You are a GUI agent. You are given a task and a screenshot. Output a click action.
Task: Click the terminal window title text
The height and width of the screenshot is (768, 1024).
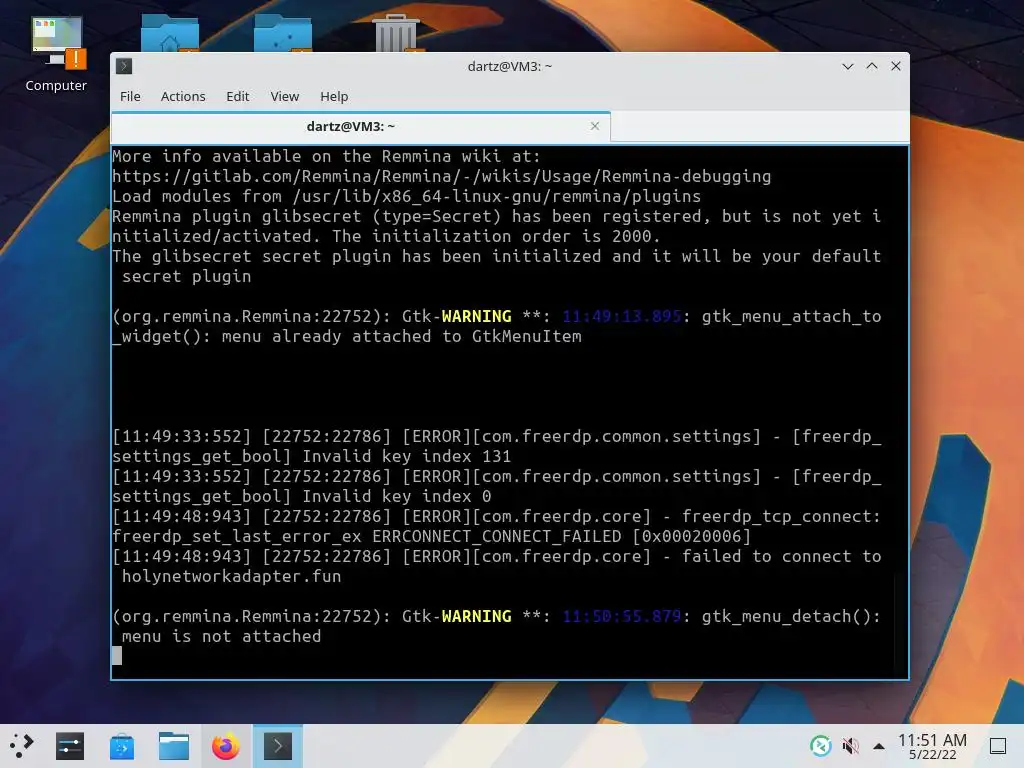510,66
